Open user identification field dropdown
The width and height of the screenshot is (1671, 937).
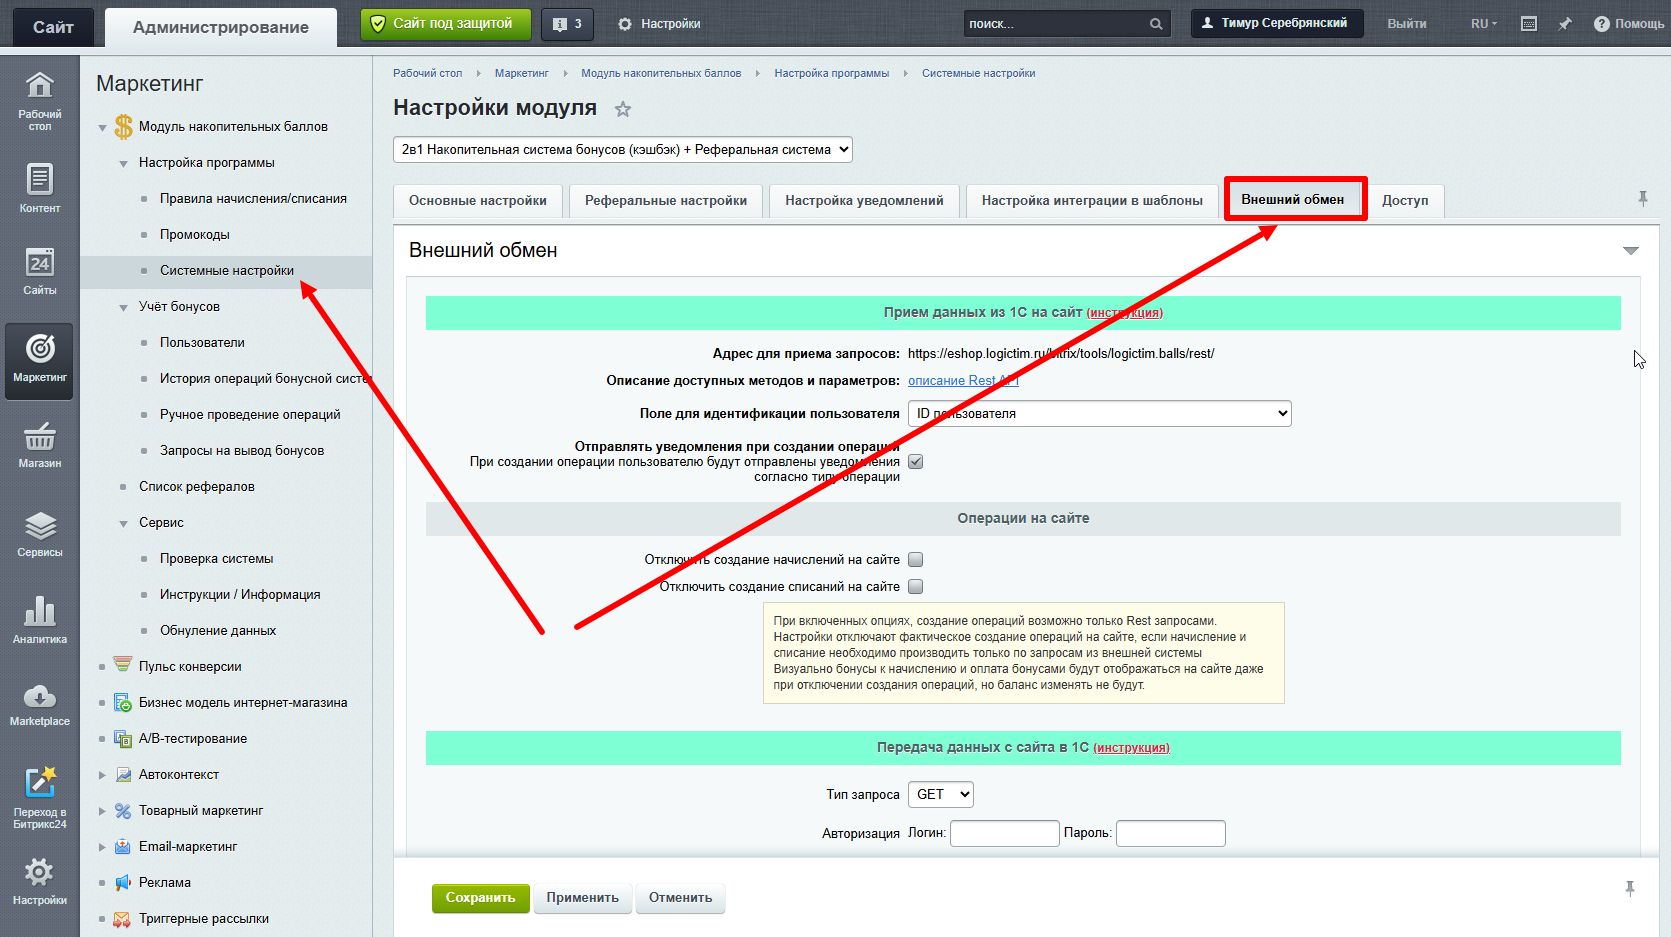pyautogui.click(x=1099, y=414)
